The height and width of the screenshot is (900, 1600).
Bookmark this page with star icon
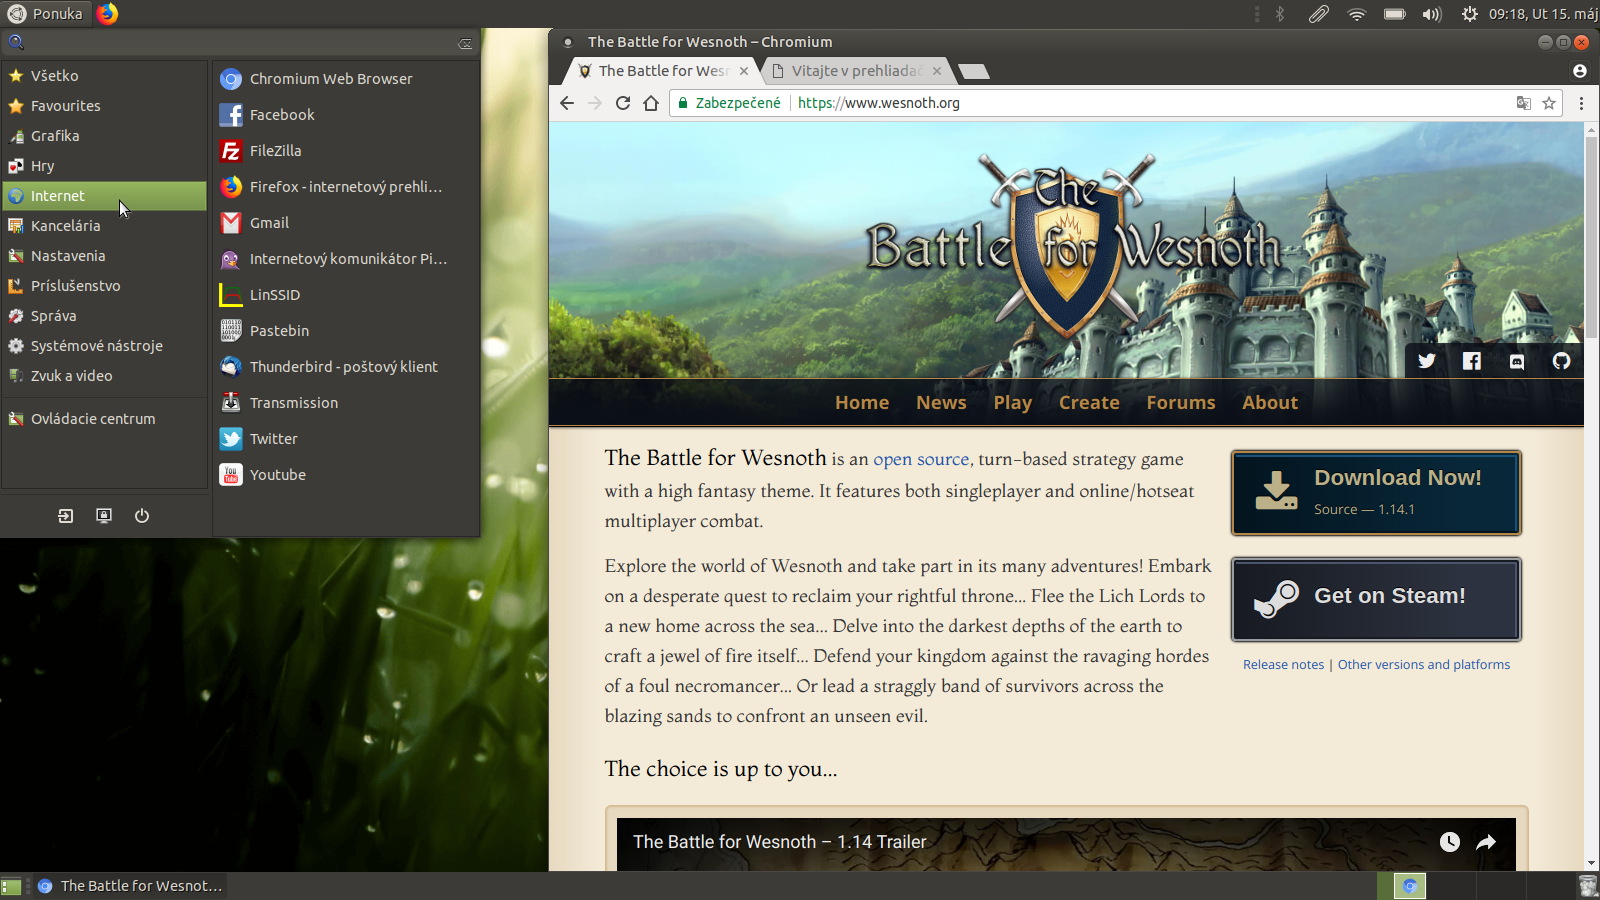[x=1549, y=103]
